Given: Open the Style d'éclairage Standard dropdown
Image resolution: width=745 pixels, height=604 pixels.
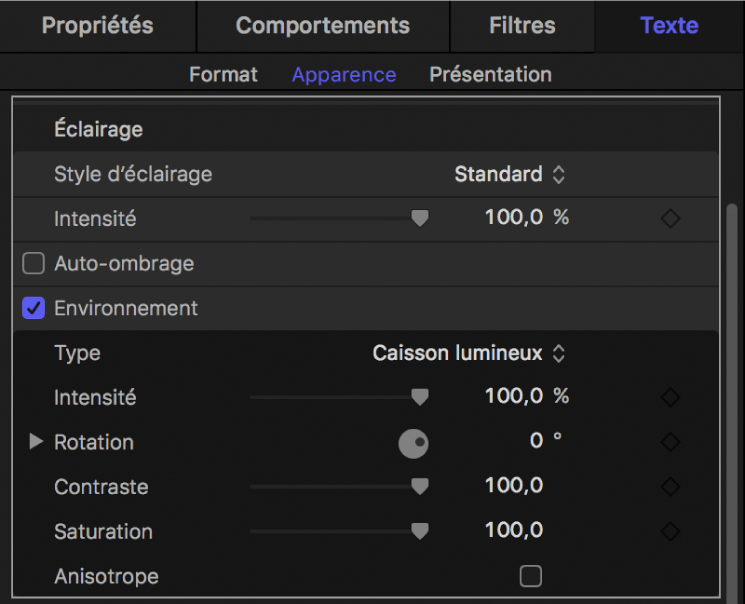Looking at the screenshot, I should pyautogui.click(x=510, y=174).
